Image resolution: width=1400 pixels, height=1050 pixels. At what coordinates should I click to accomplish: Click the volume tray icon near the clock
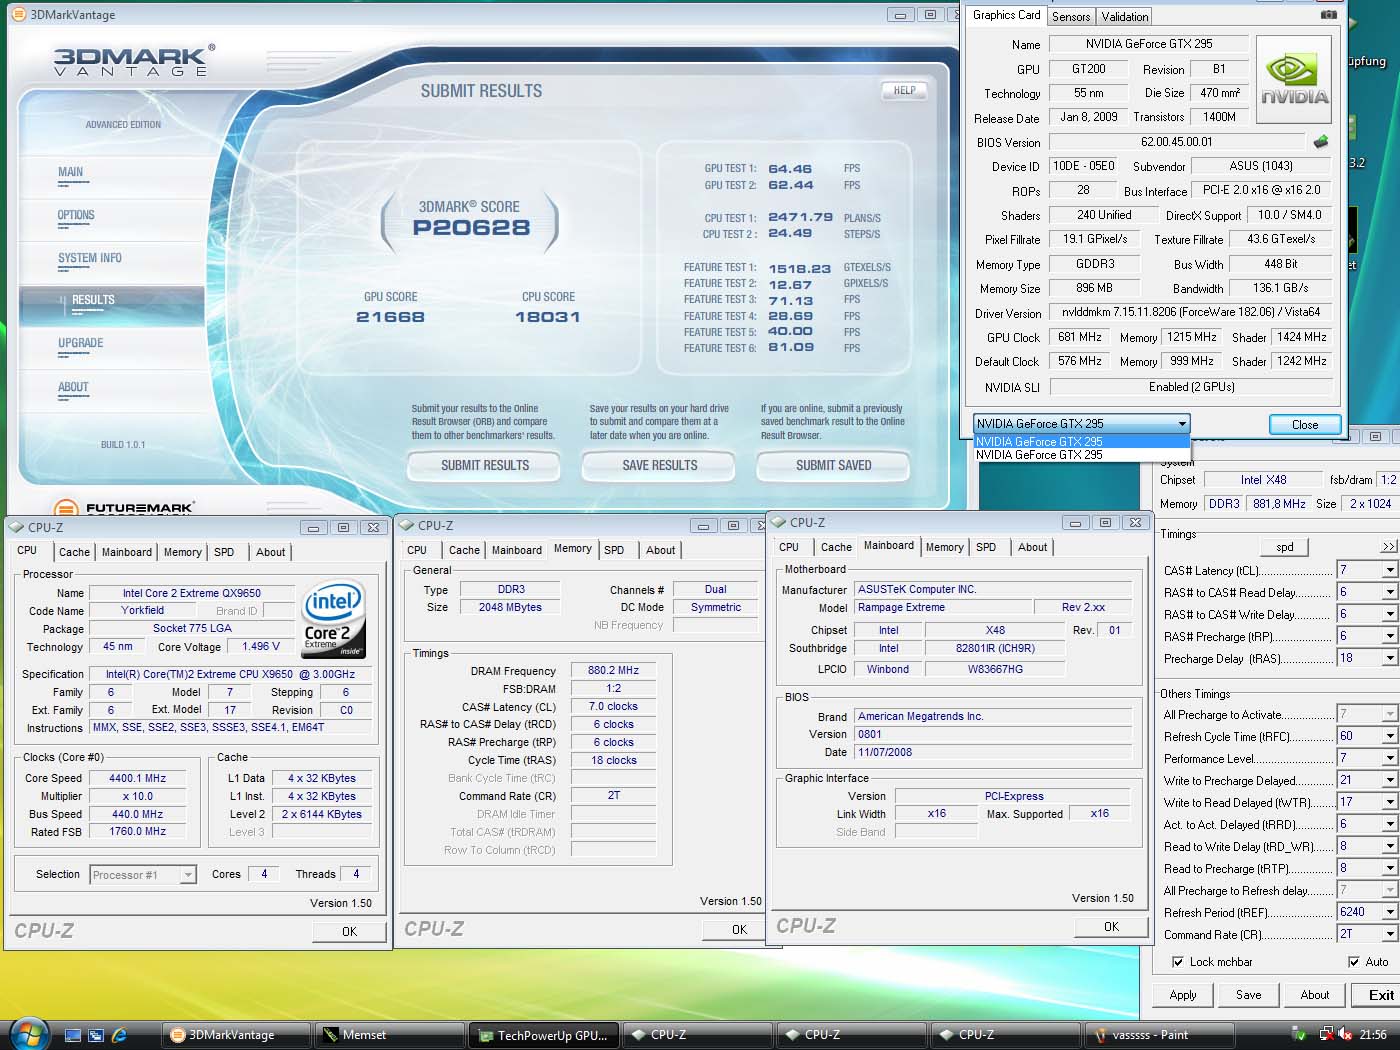1345,1035
